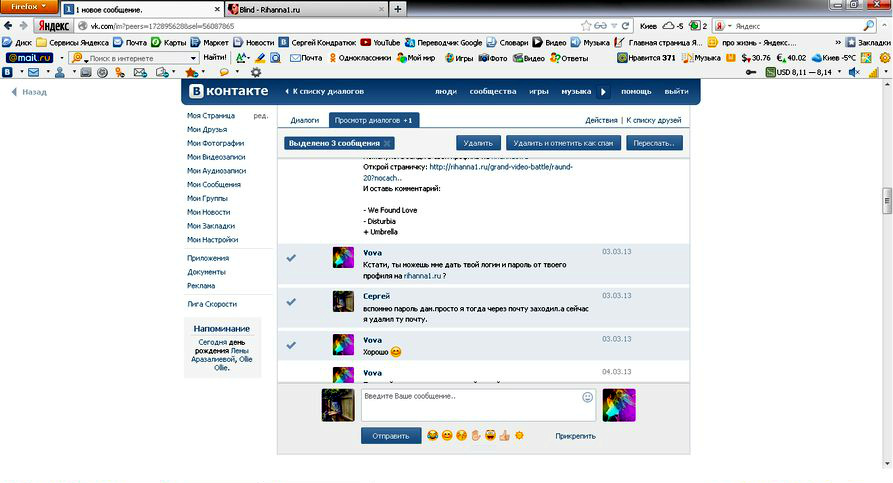Click Vova's avatar next to the Хорошо message
893x483 pixels.
click(343, 345)
